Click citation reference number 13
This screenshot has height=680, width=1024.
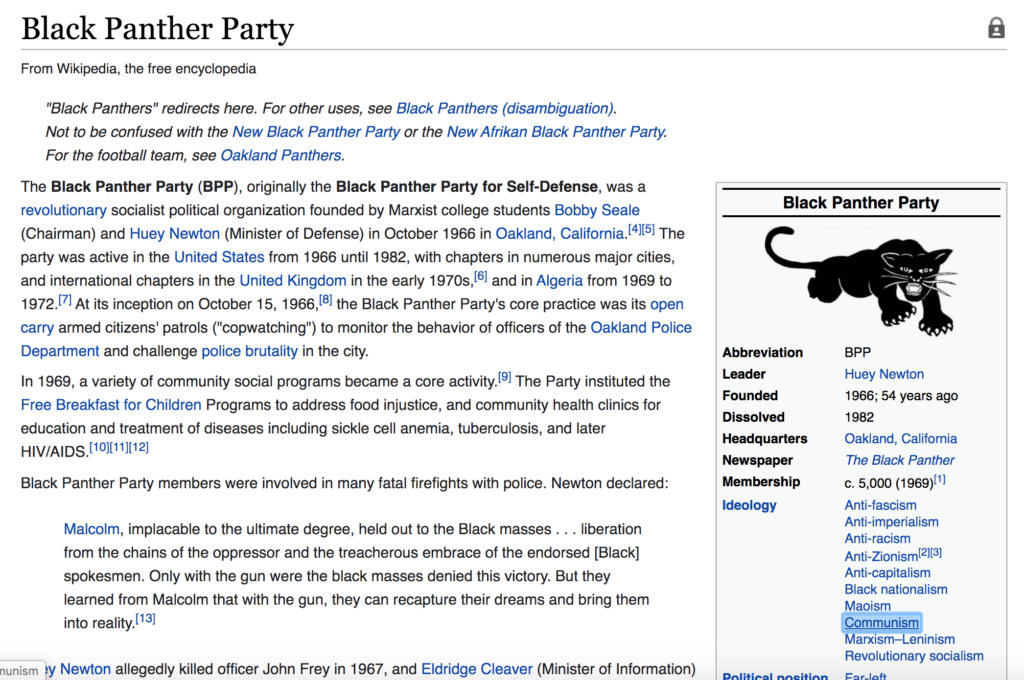point(146,619)
